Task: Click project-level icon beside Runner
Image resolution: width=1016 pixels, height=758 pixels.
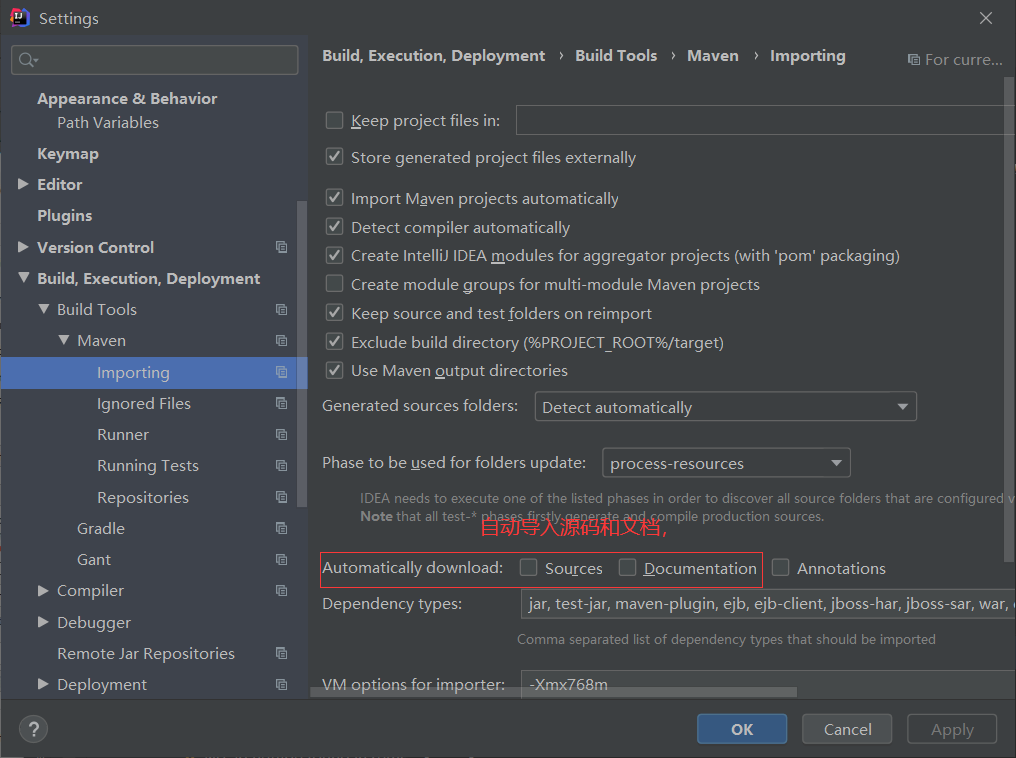Action: pos(282,435)
